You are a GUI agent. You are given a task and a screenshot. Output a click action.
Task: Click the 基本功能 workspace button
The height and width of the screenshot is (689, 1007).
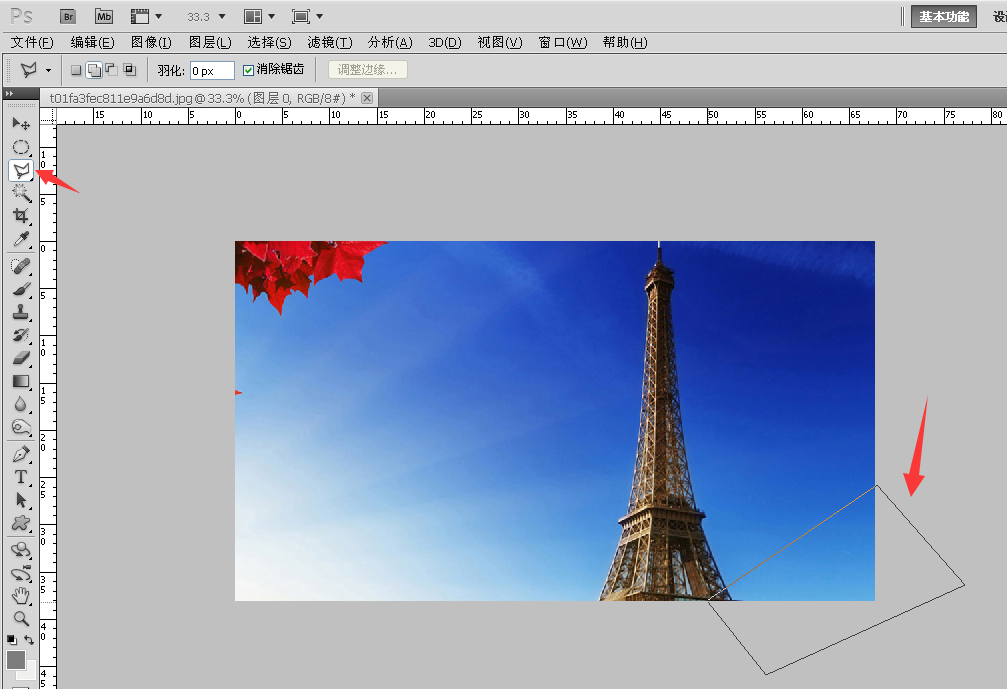click(x=943, y=17)
